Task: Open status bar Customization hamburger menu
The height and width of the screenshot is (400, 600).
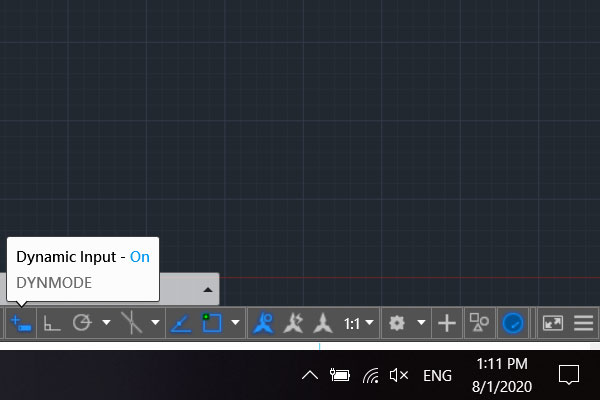Action: (x=584, y=323)
